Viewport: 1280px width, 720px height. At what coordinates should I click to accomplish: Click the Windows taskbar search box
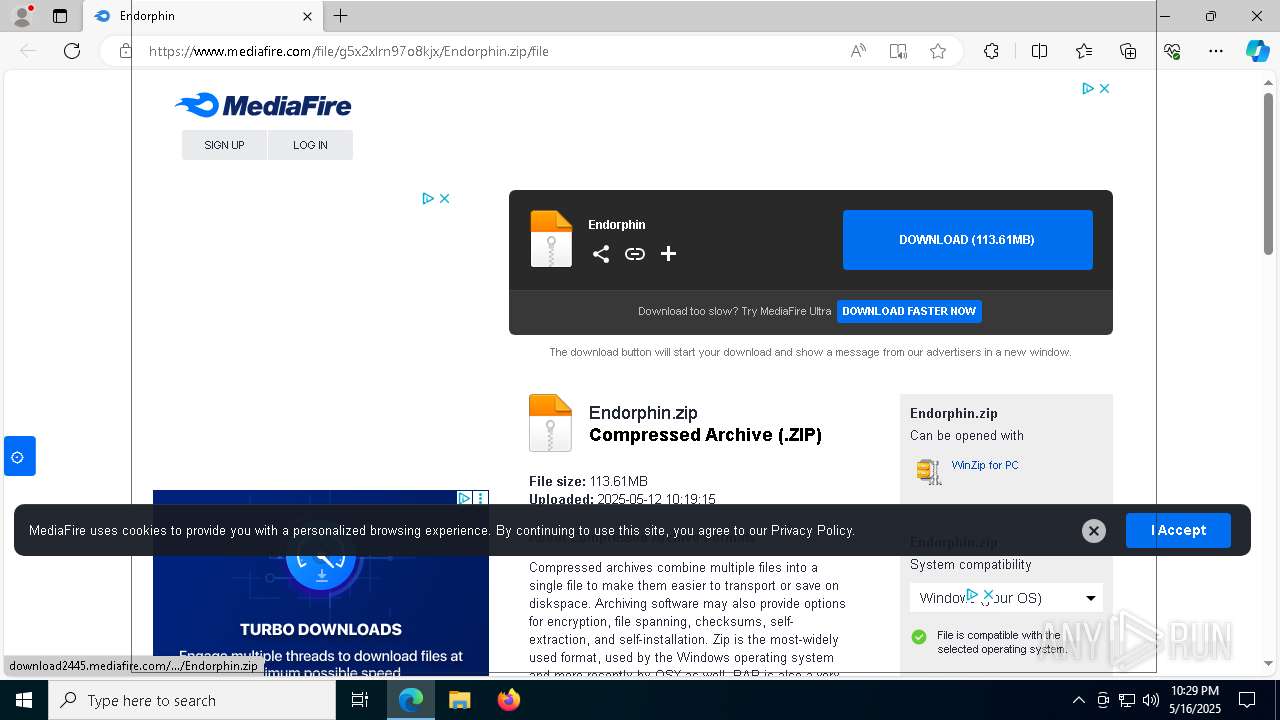(x=192, y=700)
